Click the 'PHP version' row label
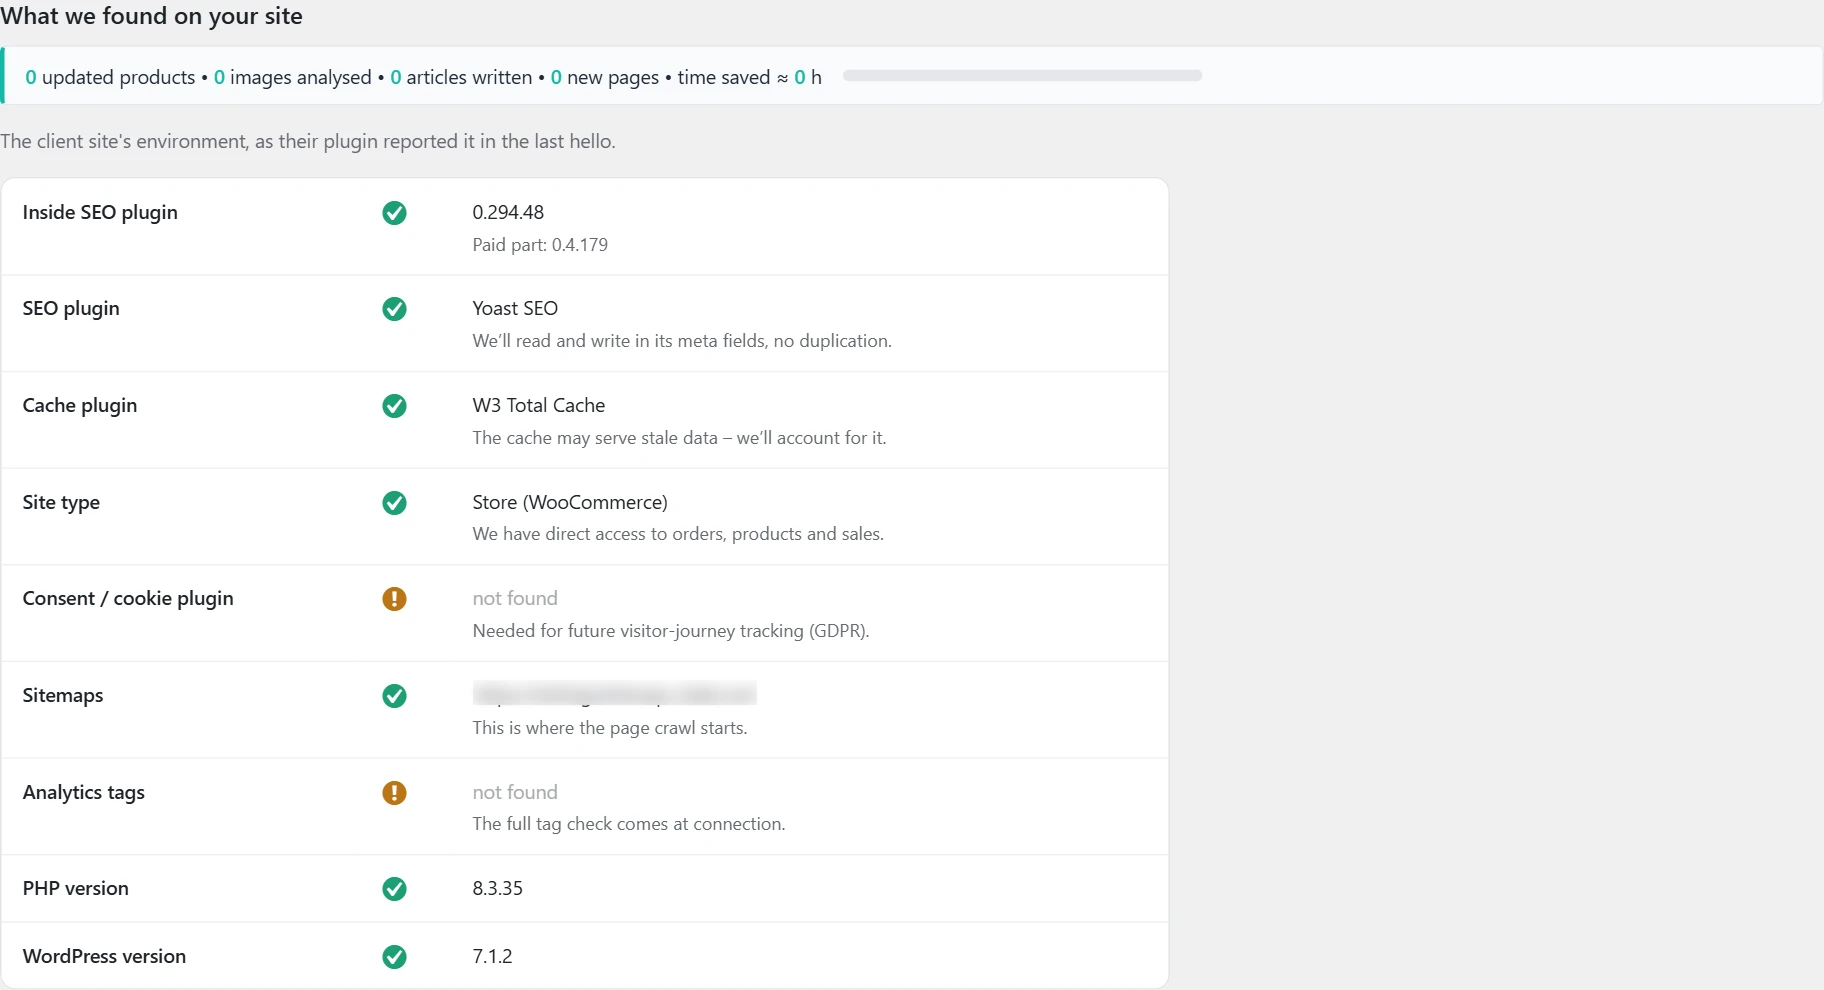The image size is (1824, 990). tap(76, 888)
